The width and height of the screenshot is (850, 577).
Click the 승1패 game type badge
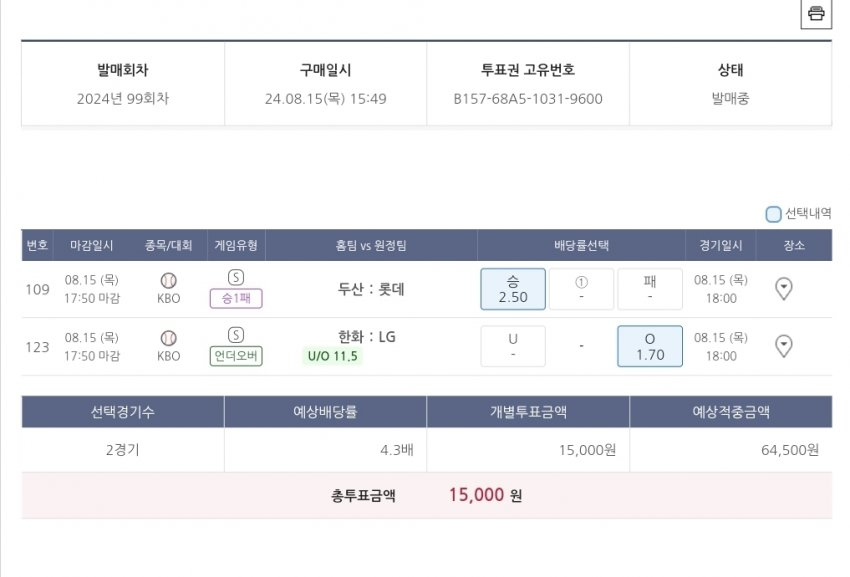[x=236, y=299]
